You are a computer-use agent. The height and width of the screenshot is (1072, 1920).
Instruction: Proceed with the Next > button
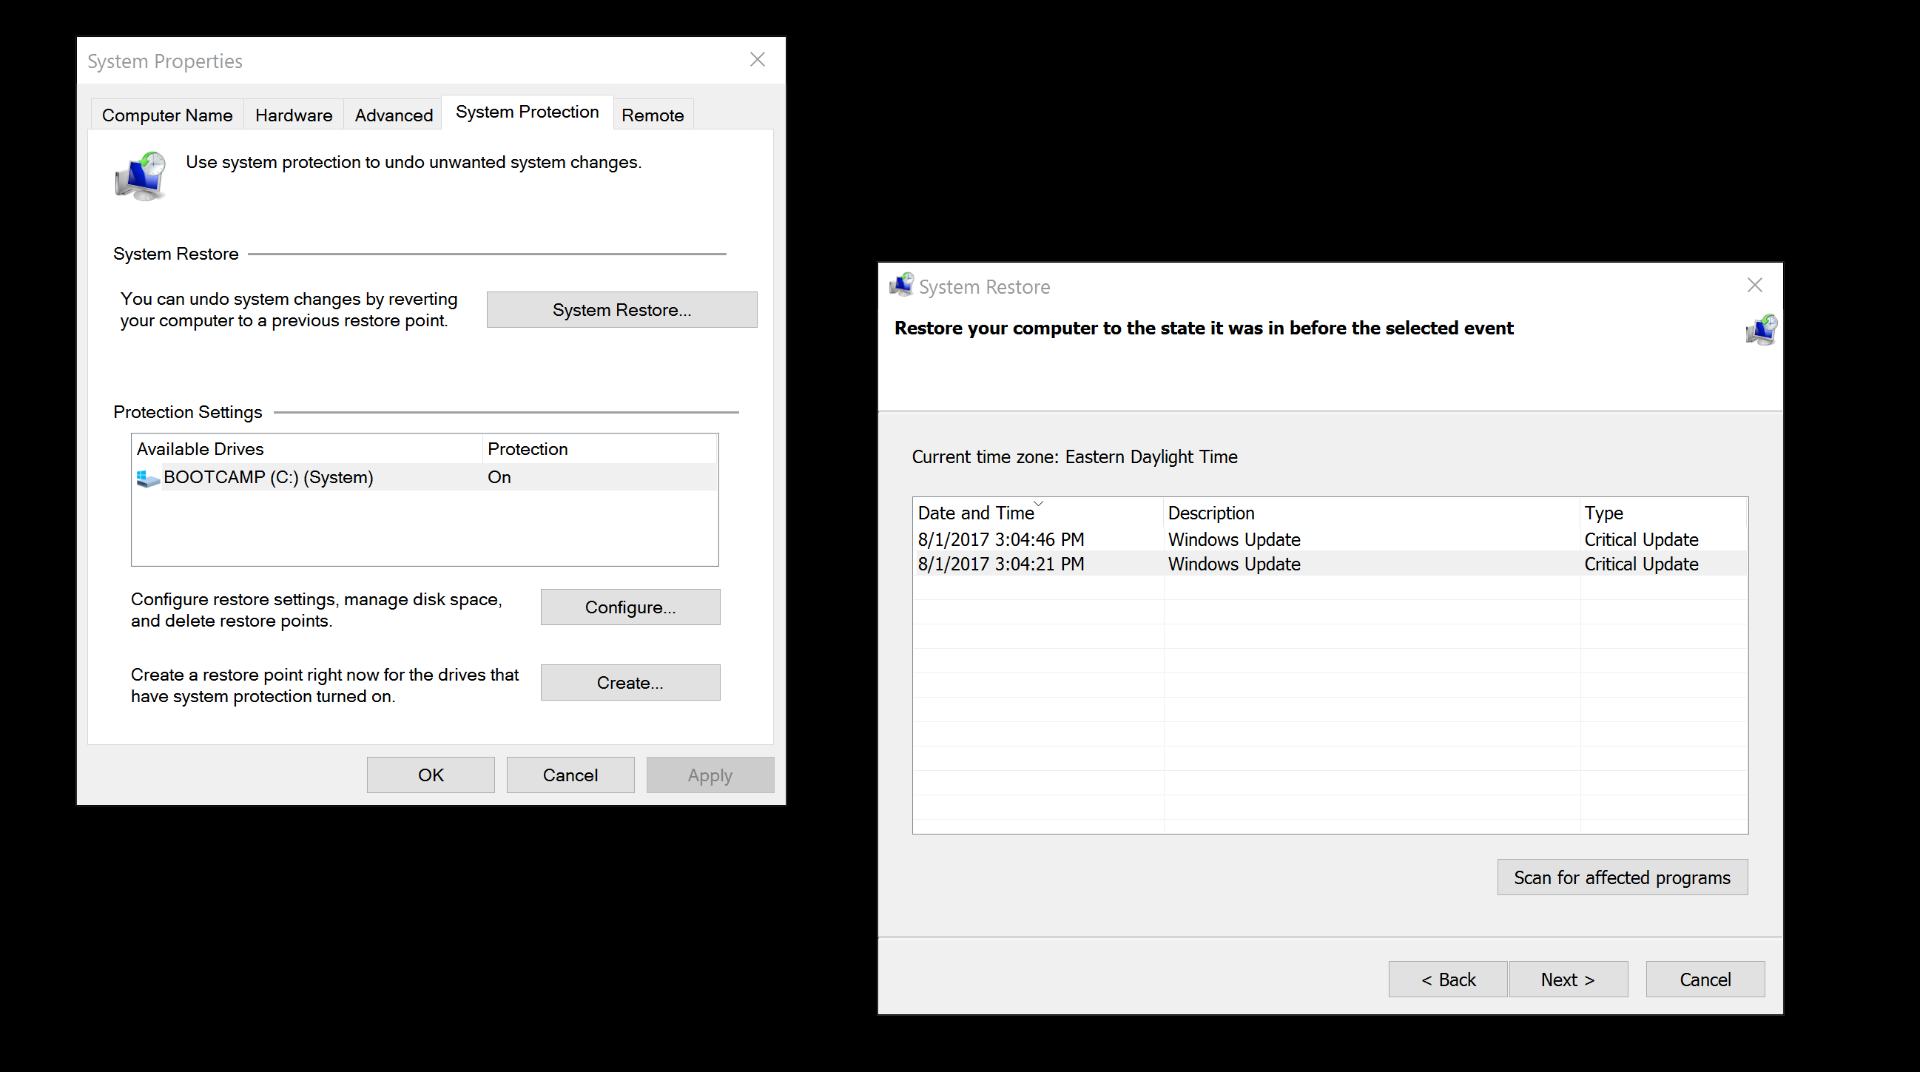(x=1568, y=980)
